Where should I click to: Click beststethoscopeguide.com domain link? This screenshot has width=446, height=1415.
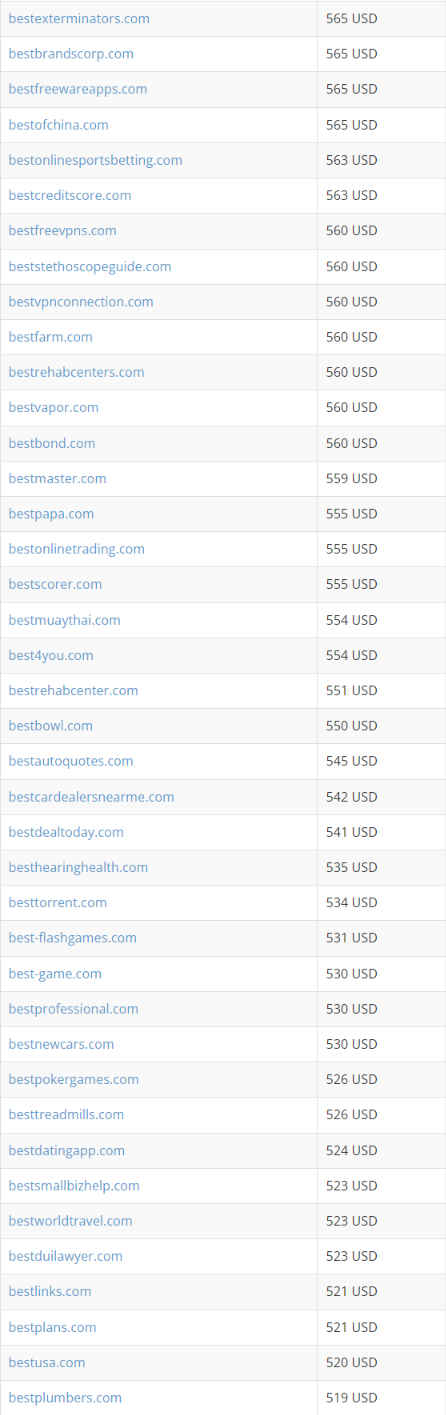coord(90,266)
